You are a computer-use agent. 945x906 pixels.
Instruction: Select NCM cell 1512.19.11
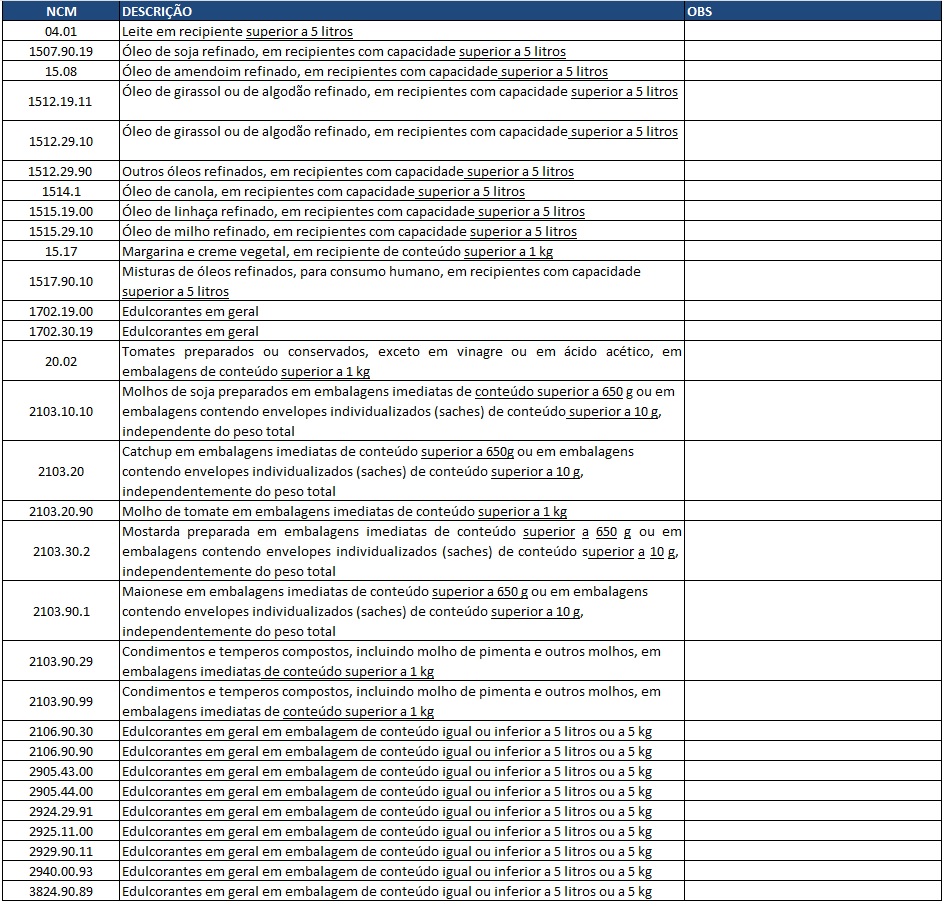point(61,101)
